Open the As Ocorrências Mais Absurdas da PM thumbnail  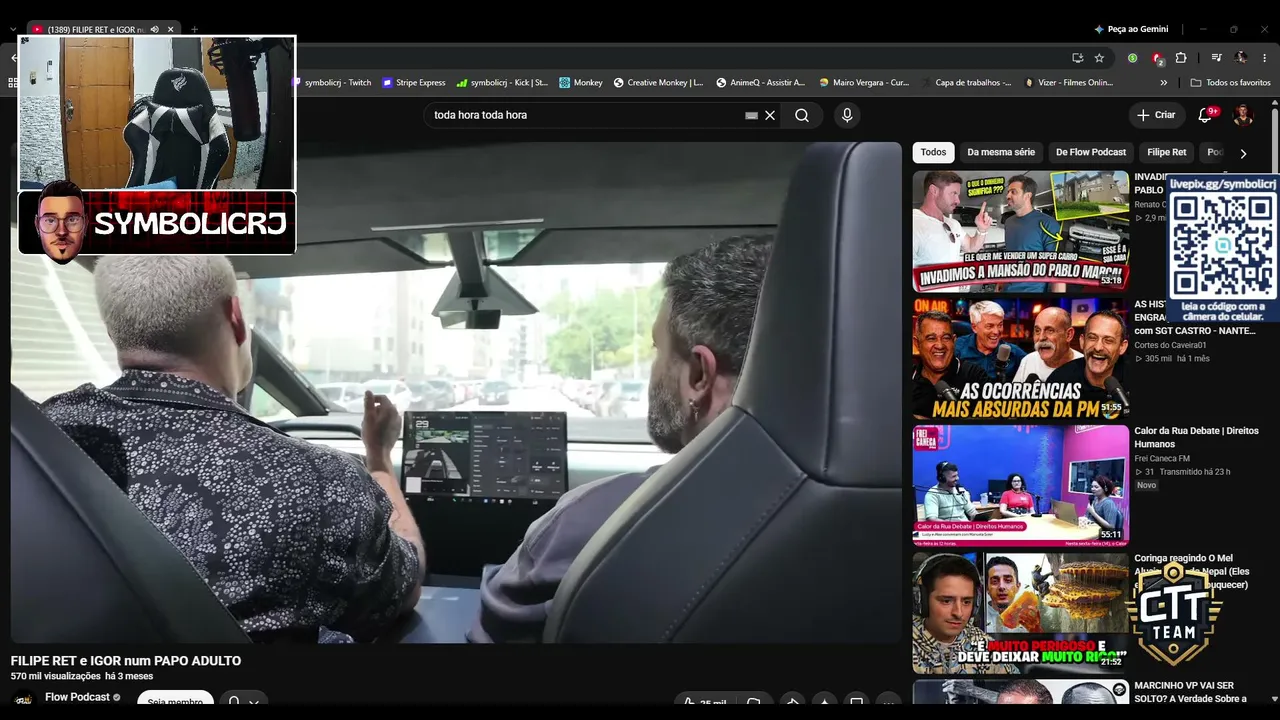point(1021,358)
